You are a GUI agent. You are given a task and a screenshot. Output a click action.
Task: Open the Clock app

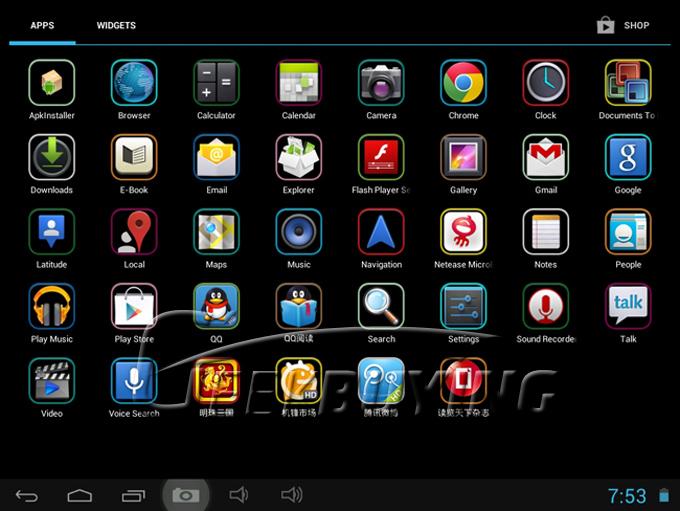tap(546, 83)
